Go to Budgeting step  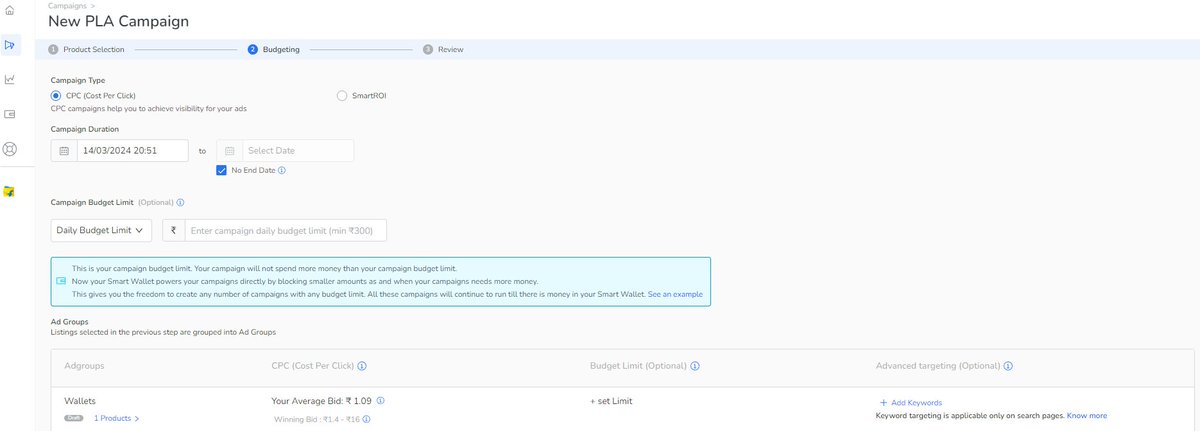tap(274, 49)
